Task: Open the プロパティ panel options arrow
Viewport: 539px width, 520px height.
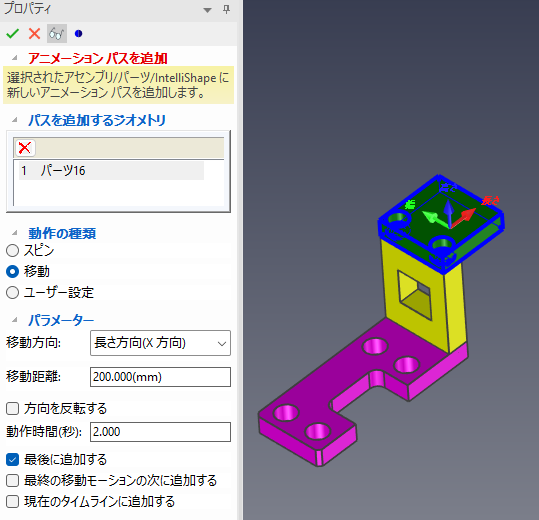Action: (x=207, y=10)
